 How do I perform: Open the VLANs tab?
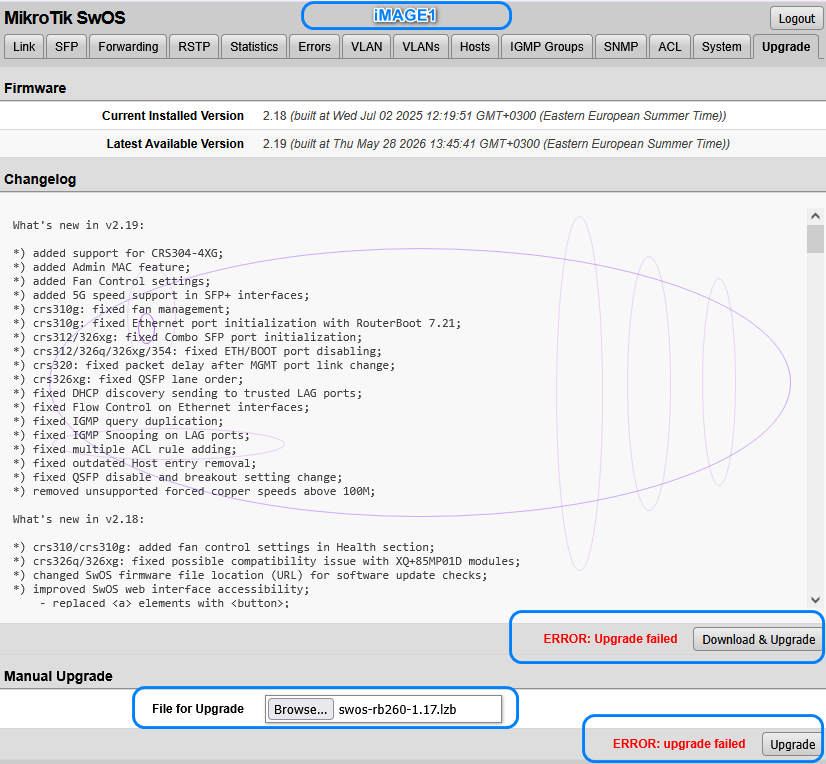coord(421,47)
